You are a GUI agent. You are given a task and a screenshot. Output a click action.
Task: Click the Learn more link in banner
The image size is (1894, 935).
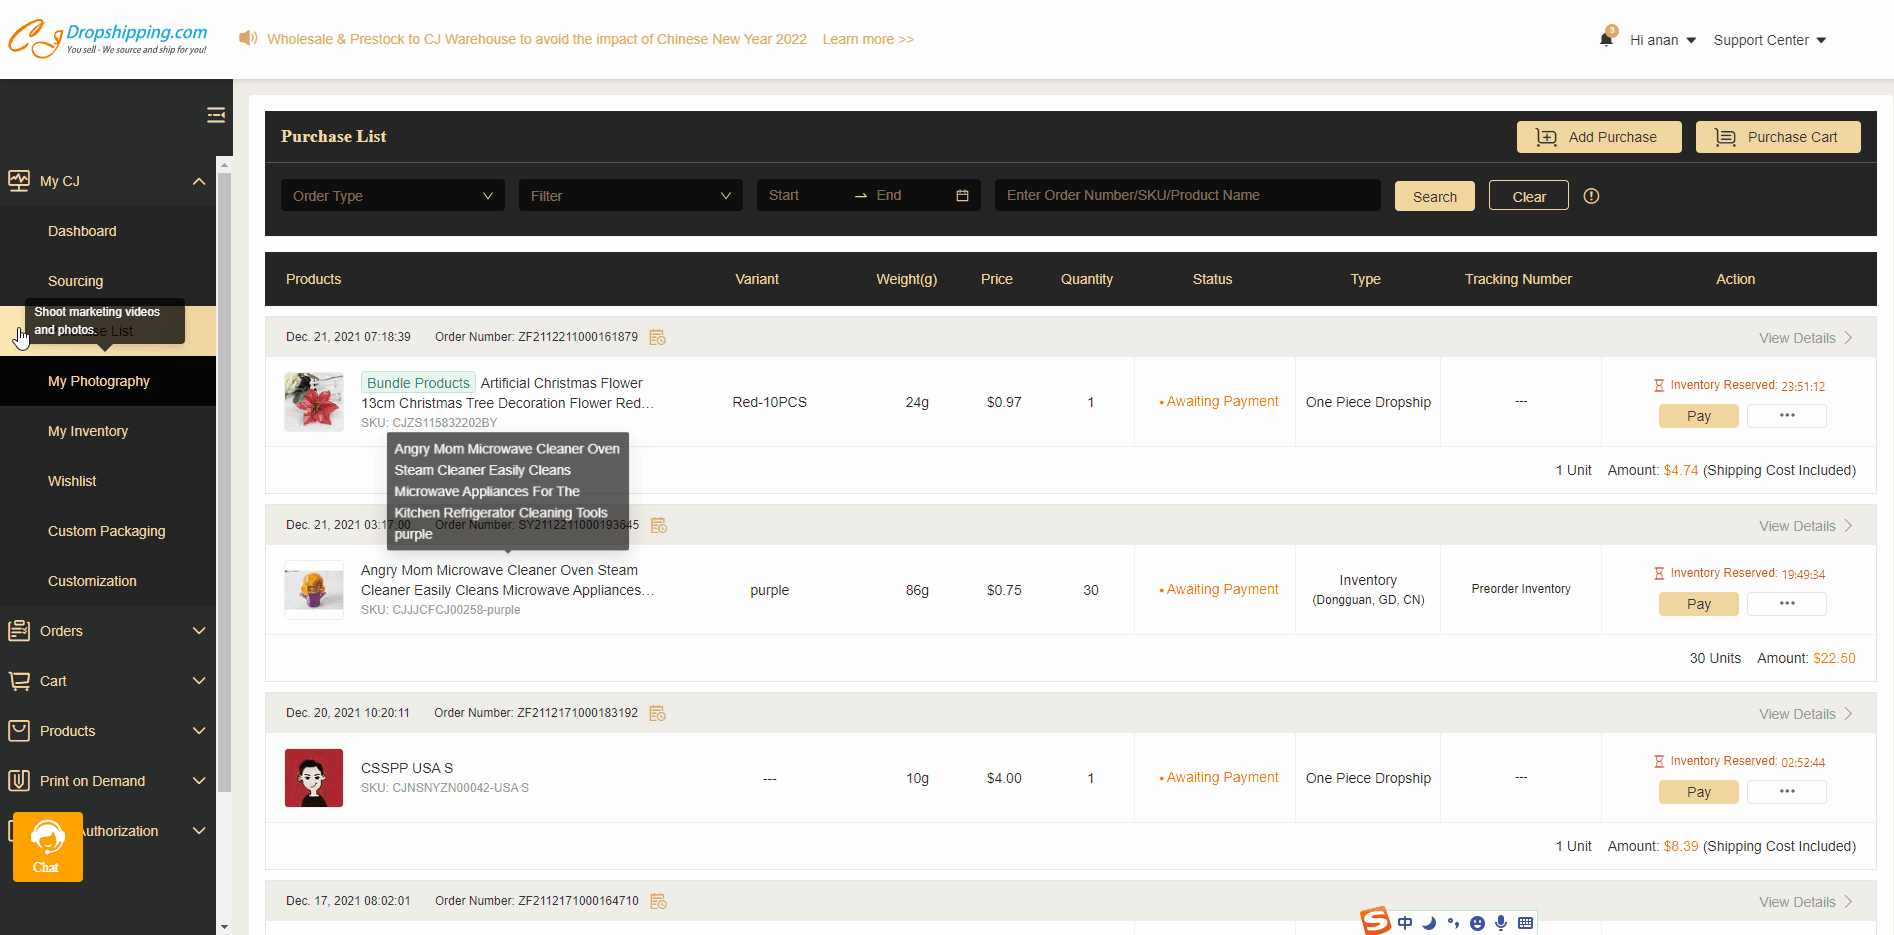point(867,39)
